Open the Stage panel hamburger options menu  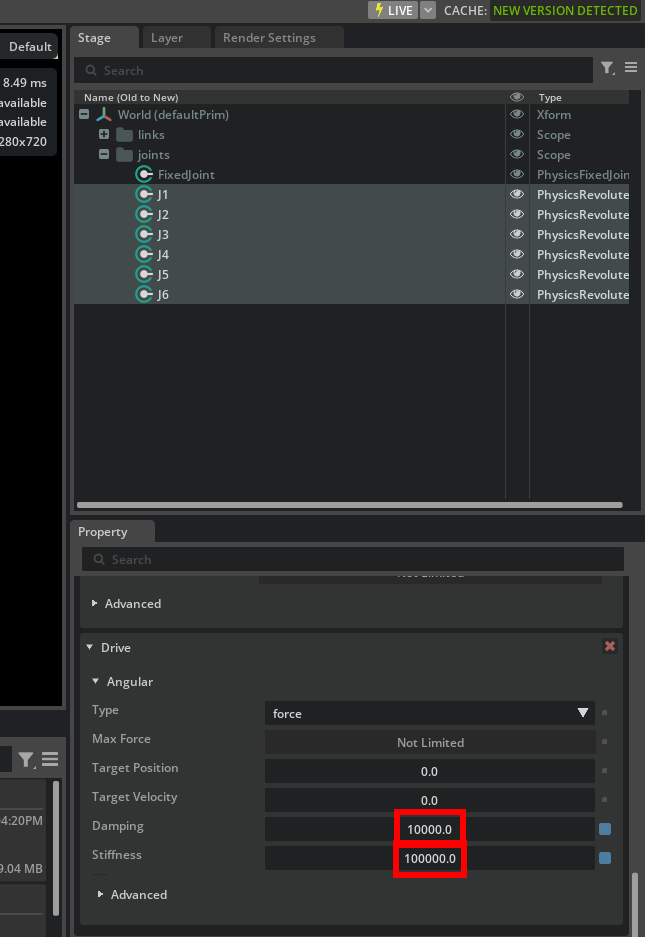click(x=631, y=68)
